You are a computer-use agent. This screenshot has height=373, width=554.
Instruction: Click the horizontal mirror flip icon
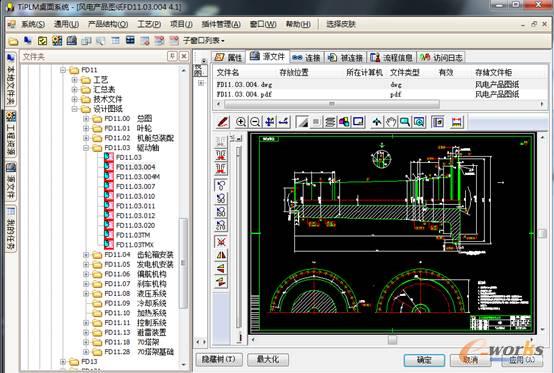coord(221,255)
